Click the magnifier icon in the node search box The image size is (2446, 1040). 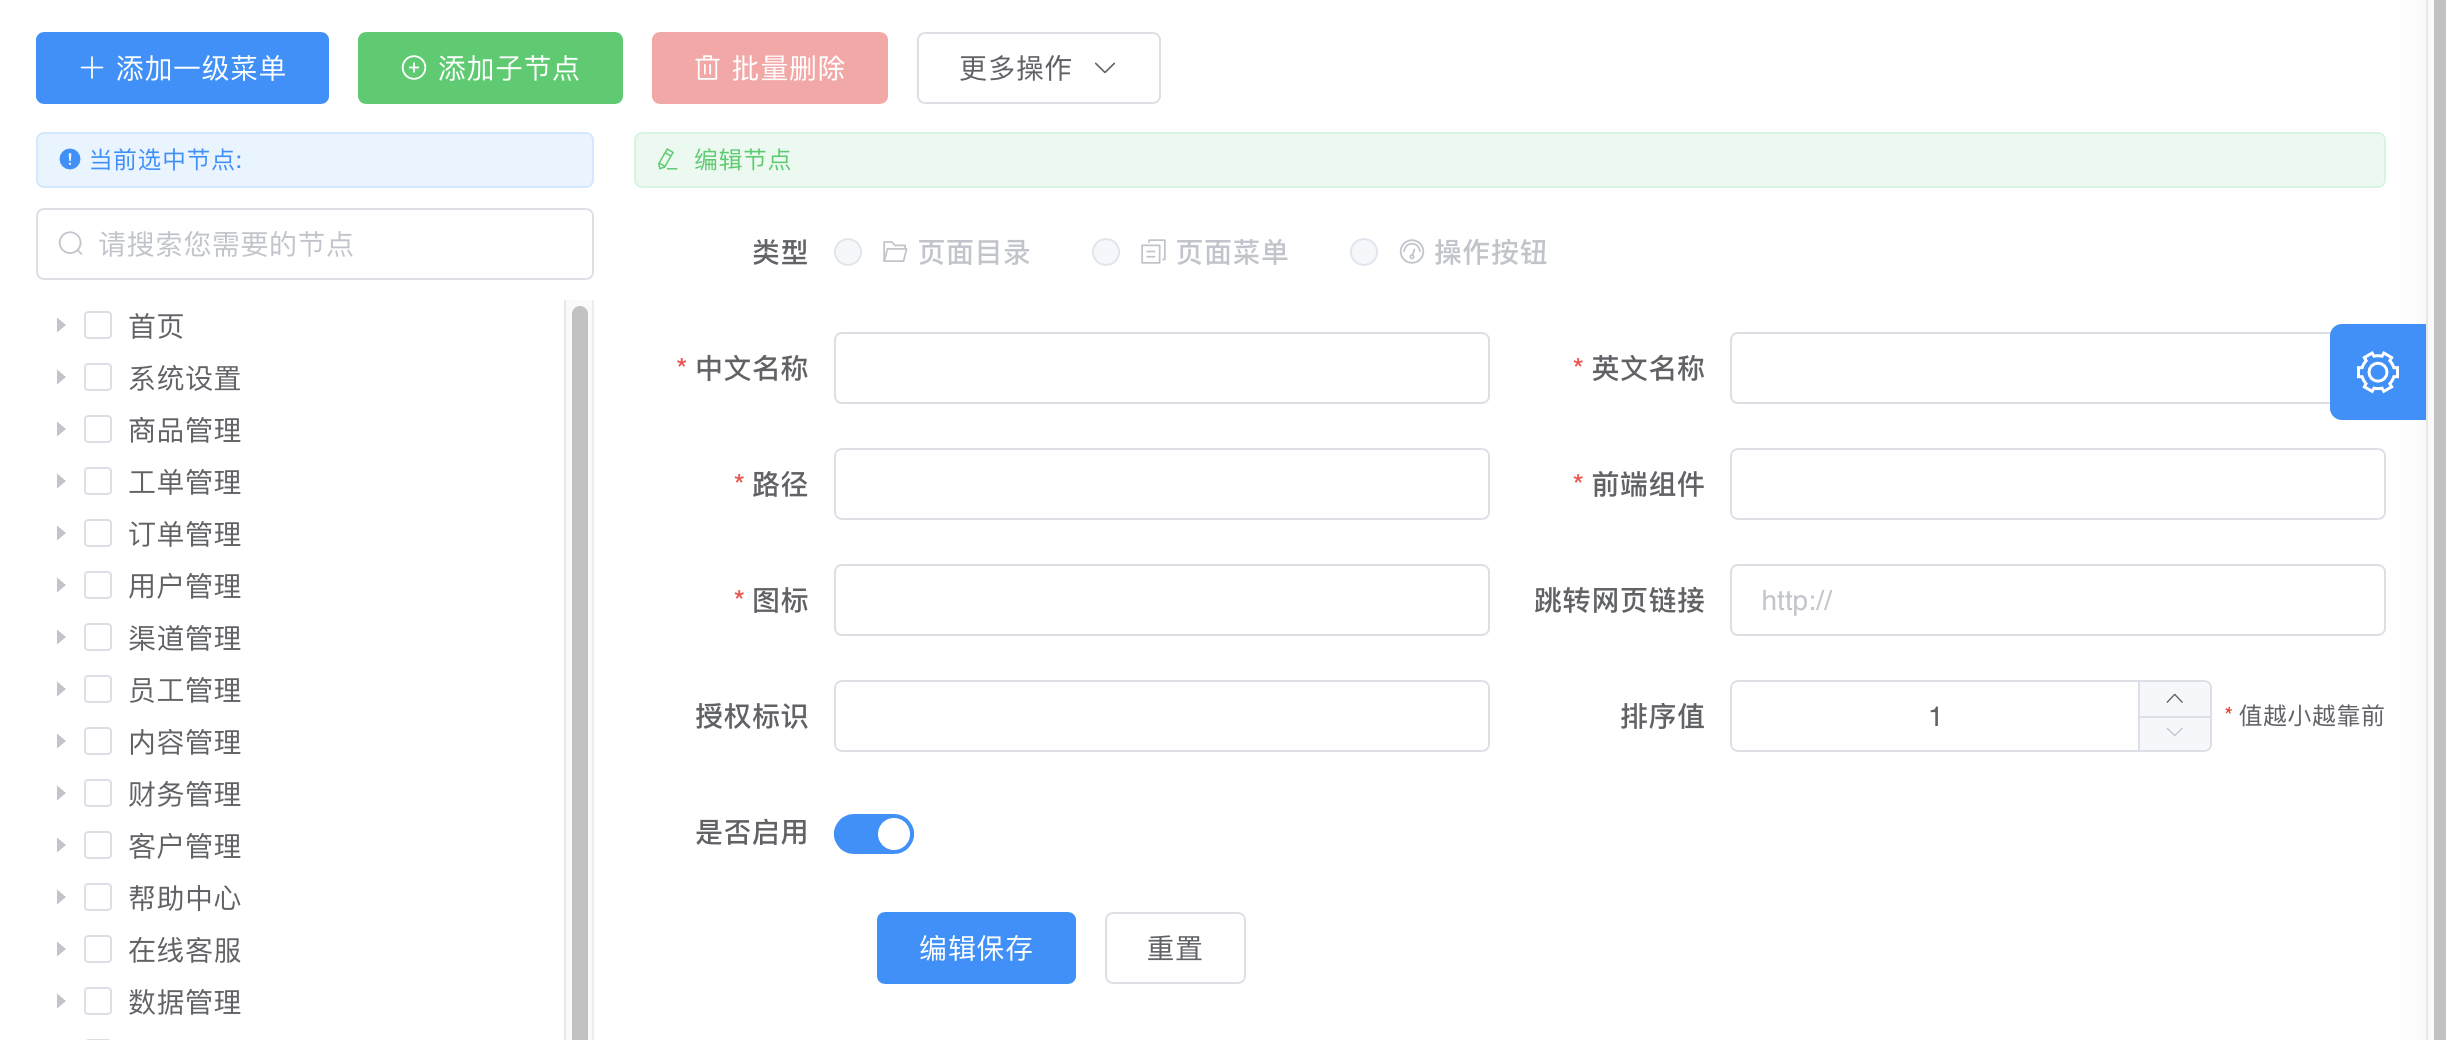70,243
